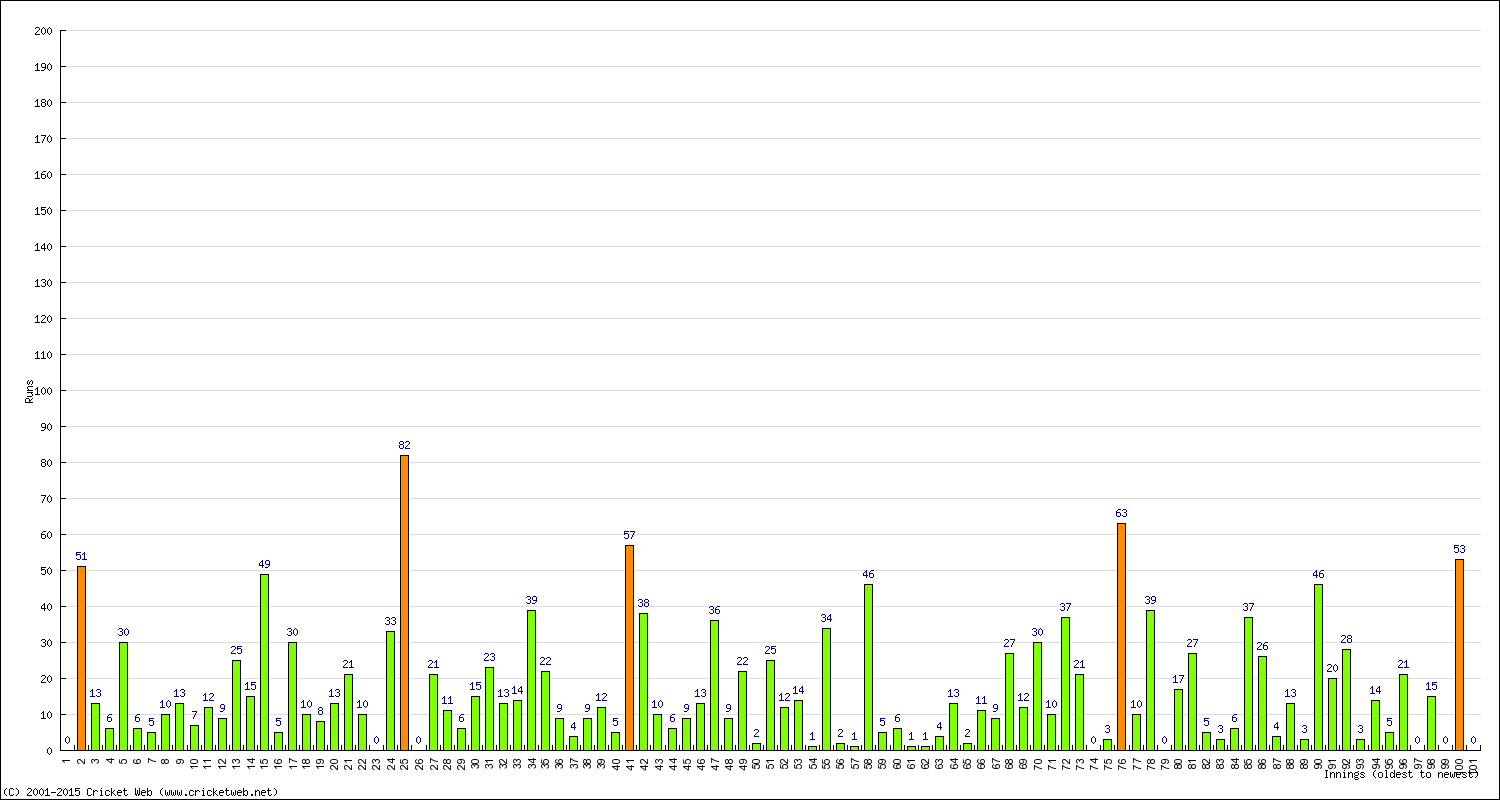Viewport: 1500px width, 800px height.
Task: Click the orange bar valued 82
Action: pos(405,603)
